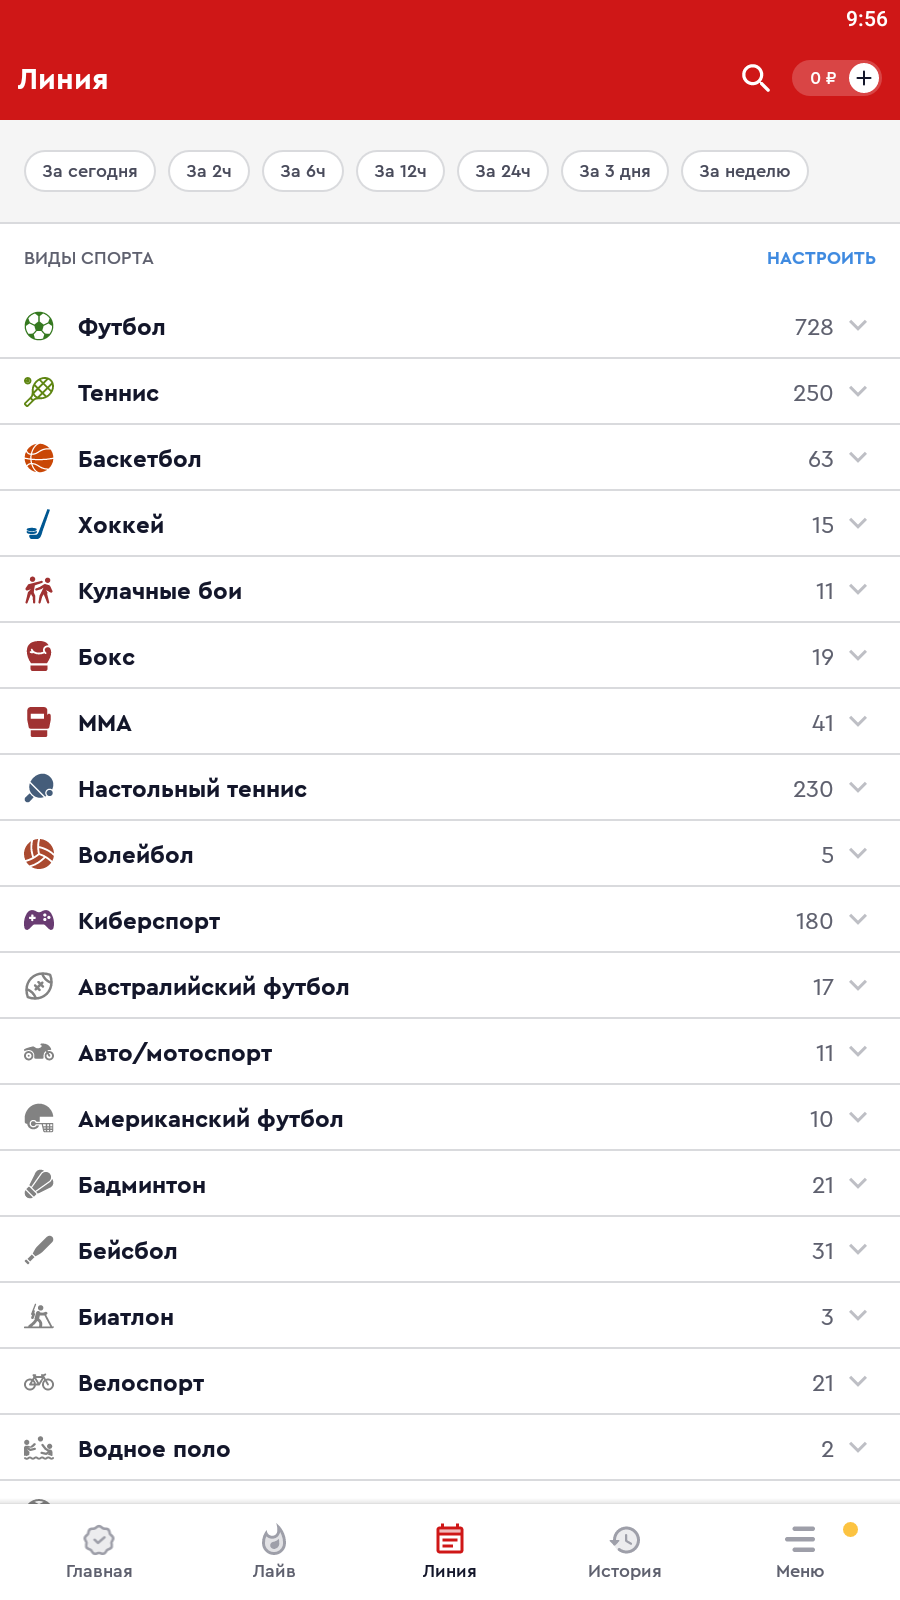Tap the football soccer ball icon
This screenshot has width=900, height=1600.
pyautogui.click(x=39, y=326)
